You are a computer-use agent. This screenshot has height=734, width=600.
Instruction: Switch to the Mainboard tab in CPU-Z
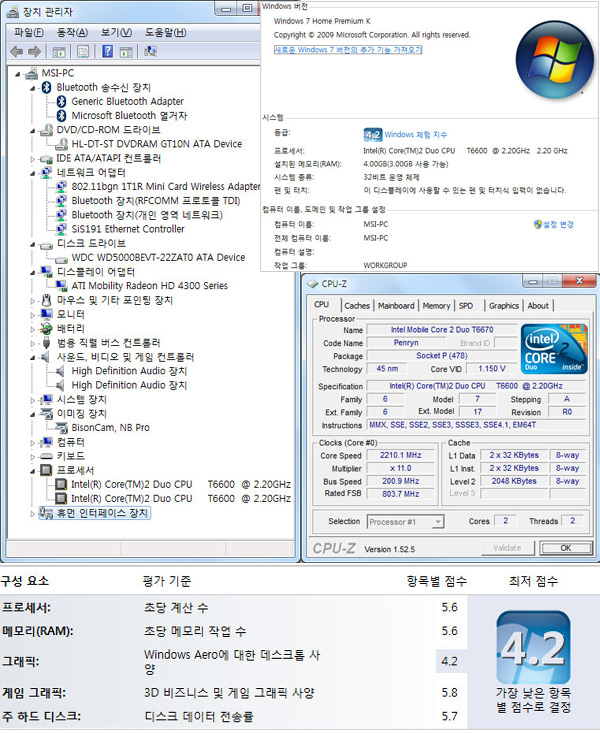pyautogui.click(x=396, y=306)
